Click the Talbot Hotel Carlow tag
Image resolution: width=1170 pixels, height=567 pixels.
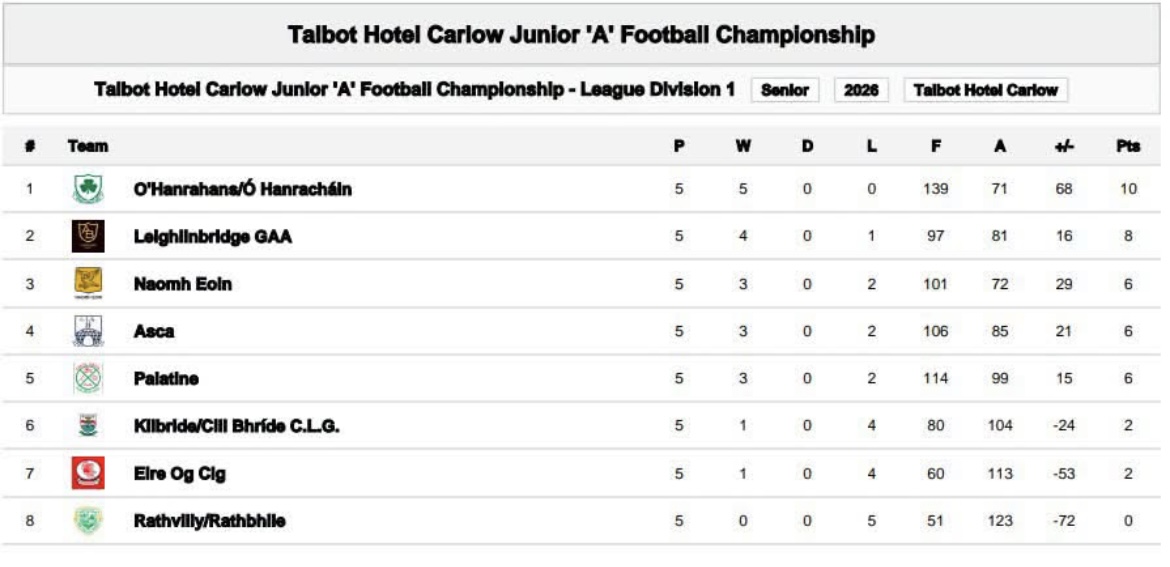click(x=986, y=90)
